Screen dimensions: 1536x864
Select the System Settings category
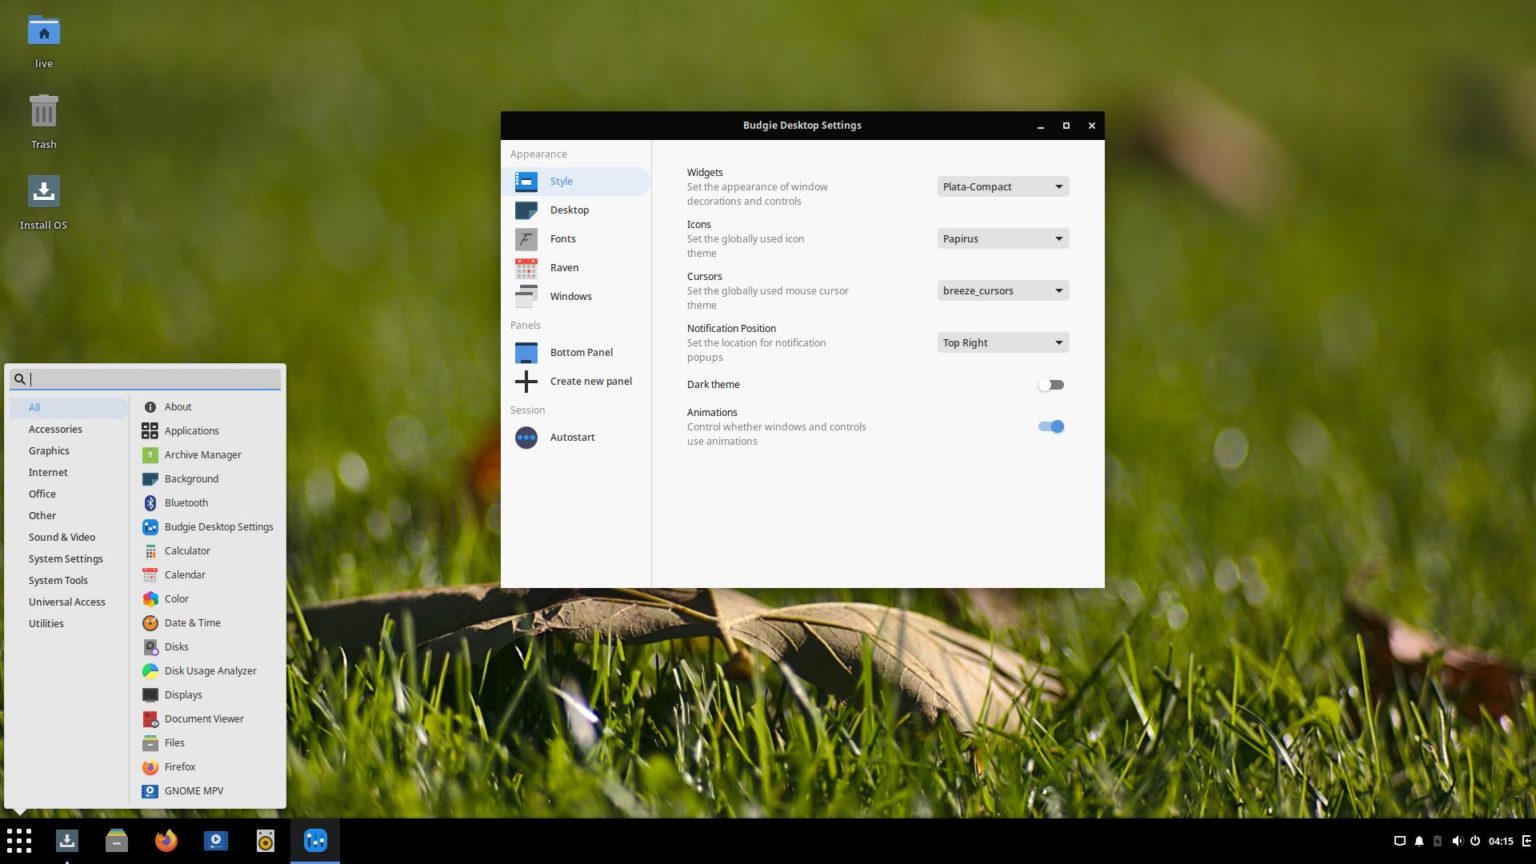coord(66,558)
